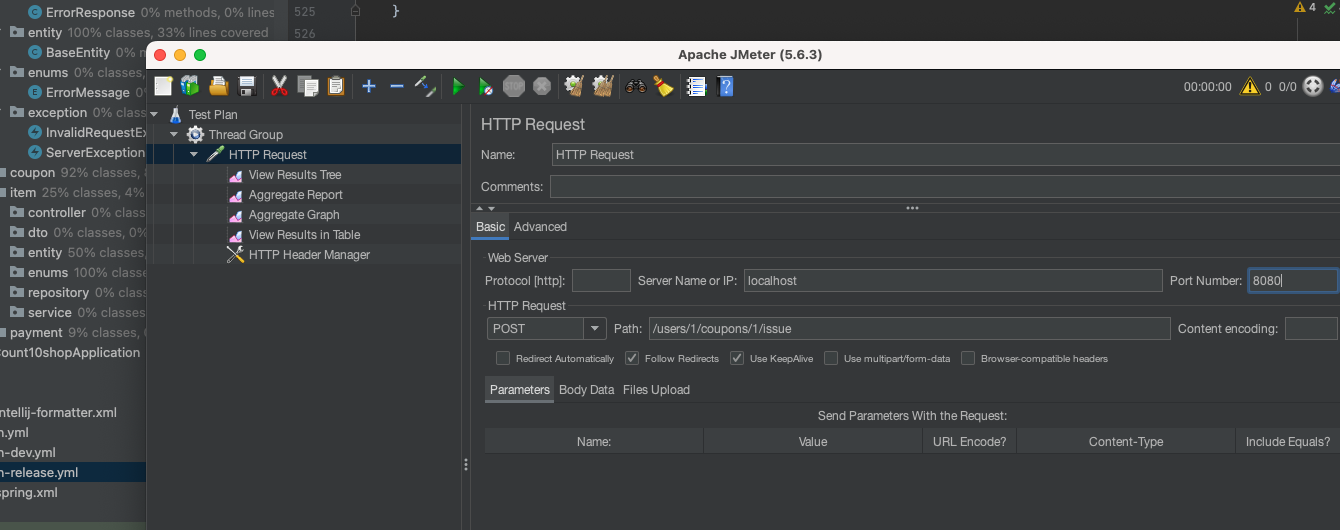Click the panel split handle dots beside the tree
This screenshot has width=1340, height=530.
coord(465,465)
